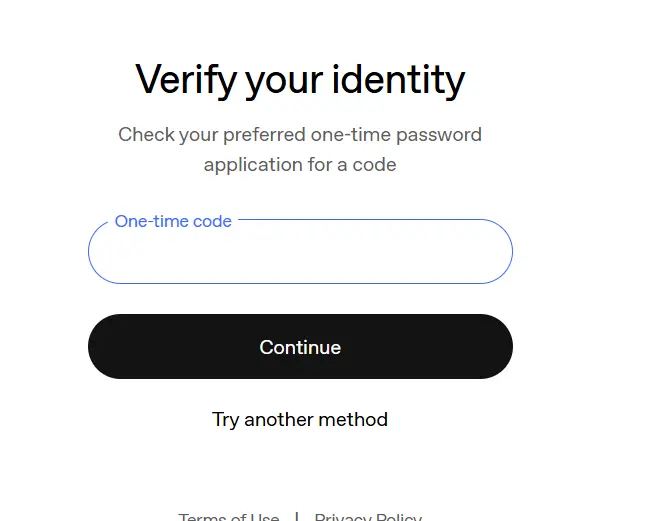Choose a different verification method
The width and height of the screenshot is (646, 521).
point(300,420)
